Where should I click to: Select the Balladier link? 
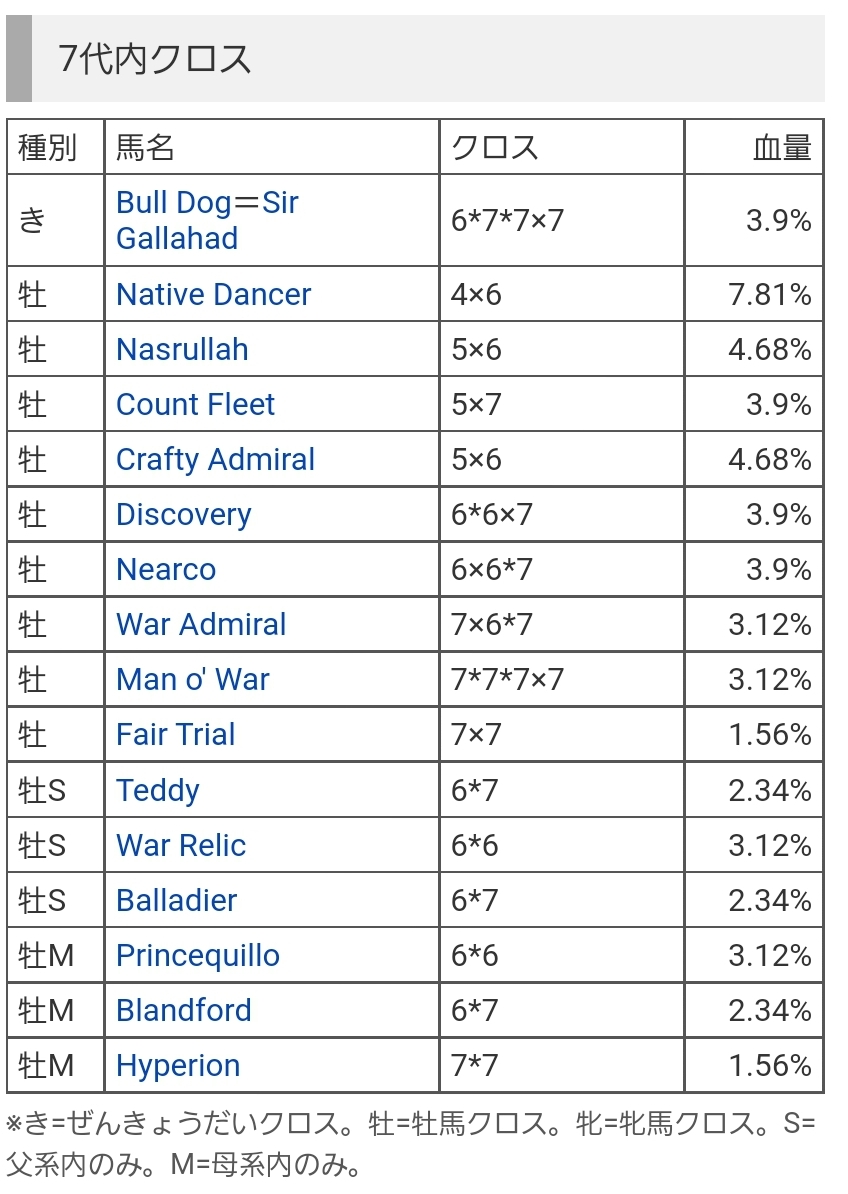pyautogui.click(x=177, y=900)
